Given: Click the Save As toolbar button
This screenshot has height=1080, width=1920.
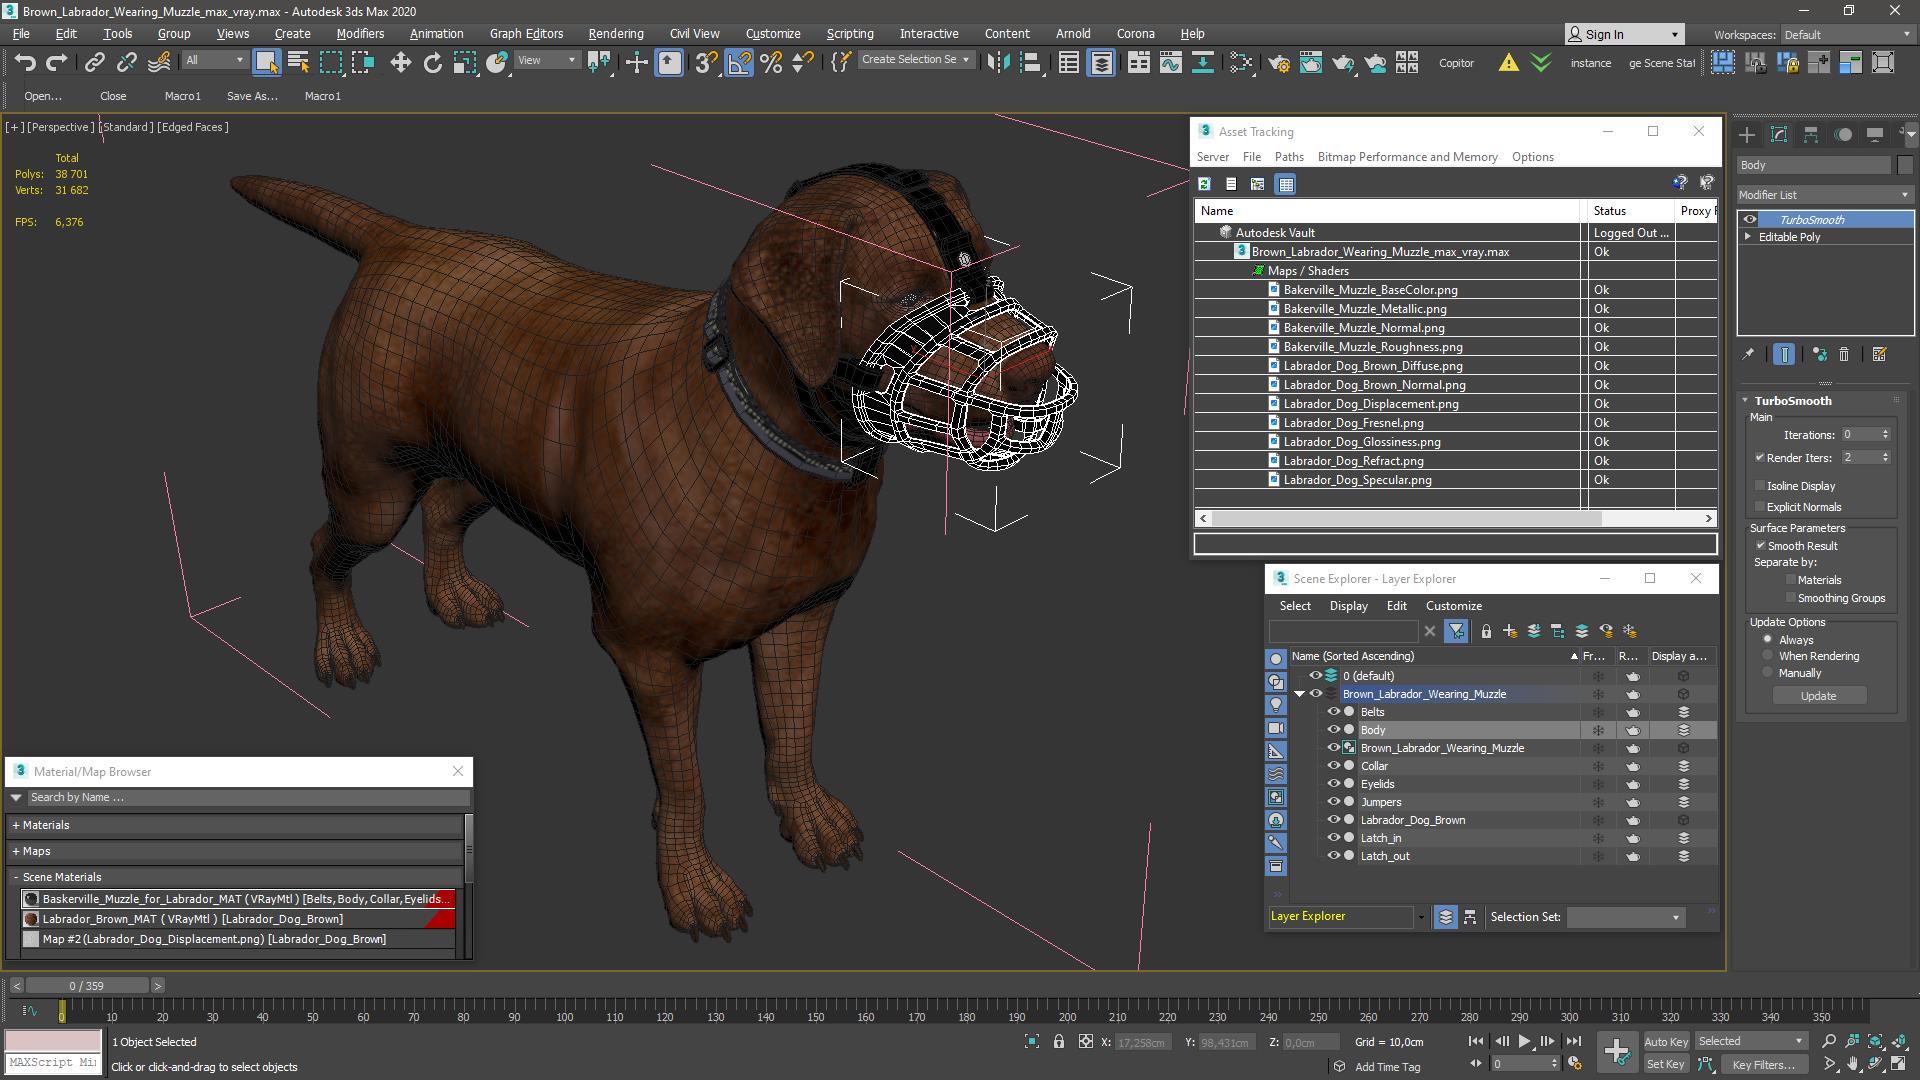Looking at the screenshot, I should click(252, 96).
